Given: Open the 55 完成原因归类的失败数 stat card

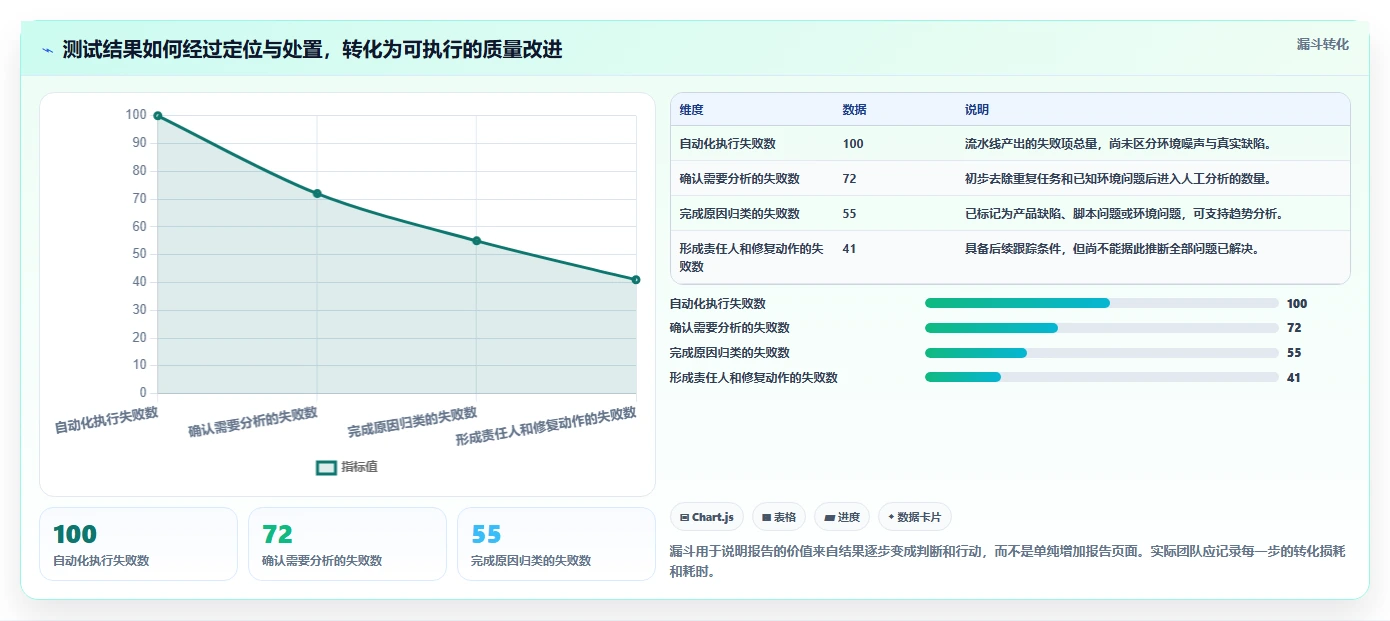Looking at the screenshot, I should tap(556, 544).
